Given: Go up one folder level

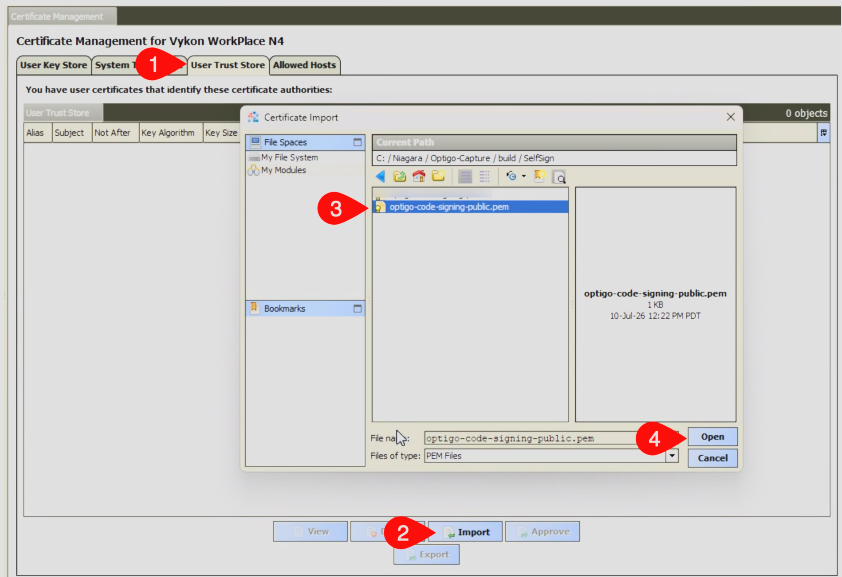Looking at the screenshot, I should click(400, 176).
